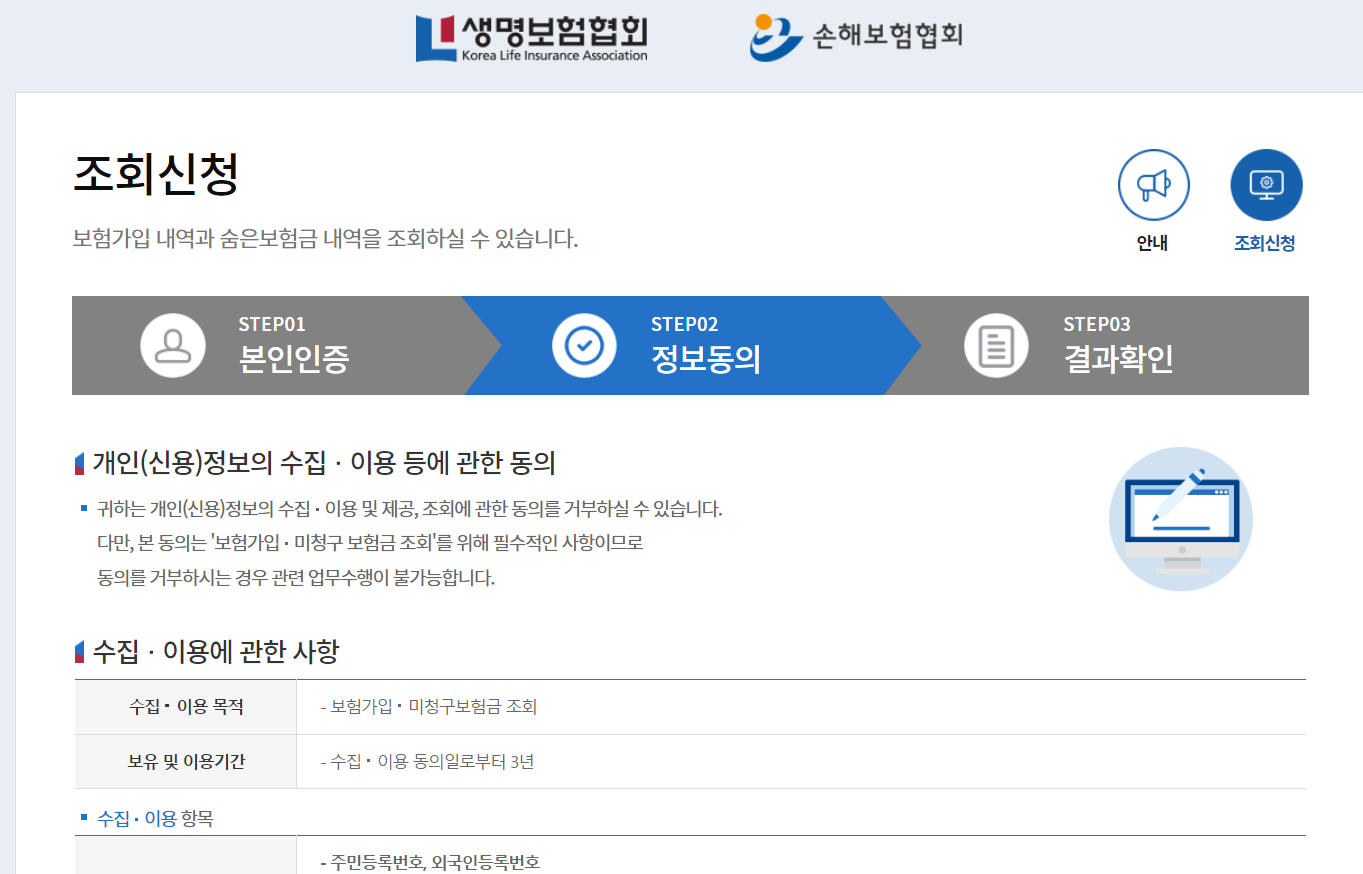Click the STEP02 정보동의 checkmark icon
Viewport: 1363px width, 874px height.
point(584,345)
